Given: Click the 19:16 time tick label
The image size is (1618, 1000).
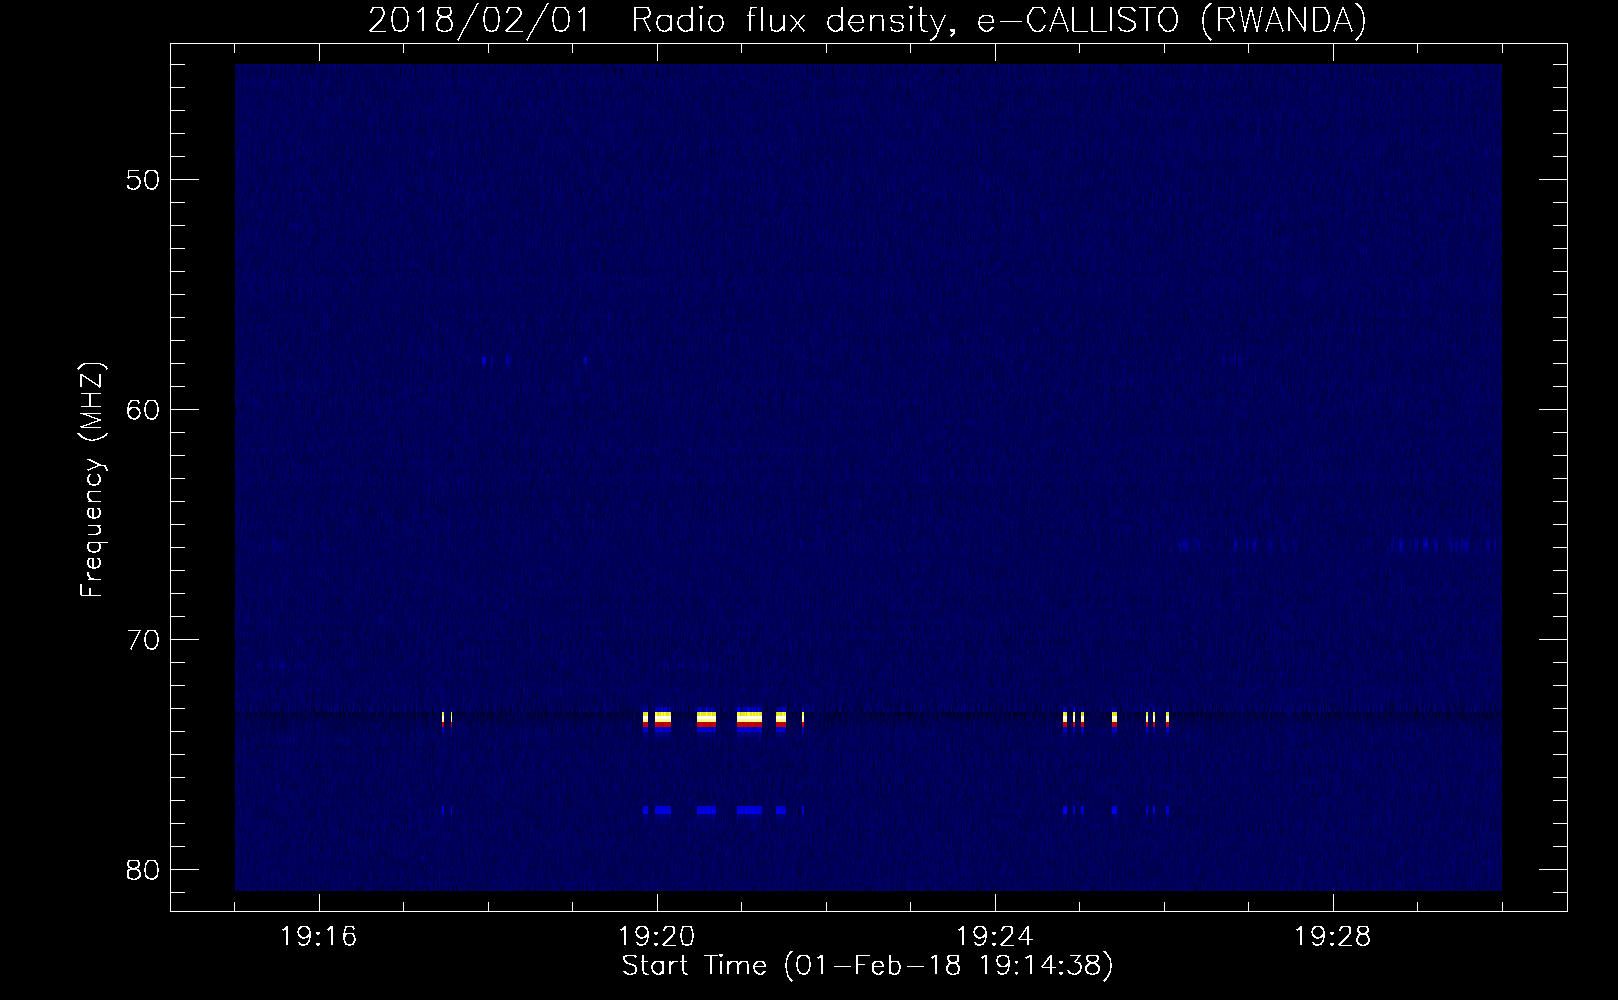Looking at the screenshot, I should pos(320,937).
